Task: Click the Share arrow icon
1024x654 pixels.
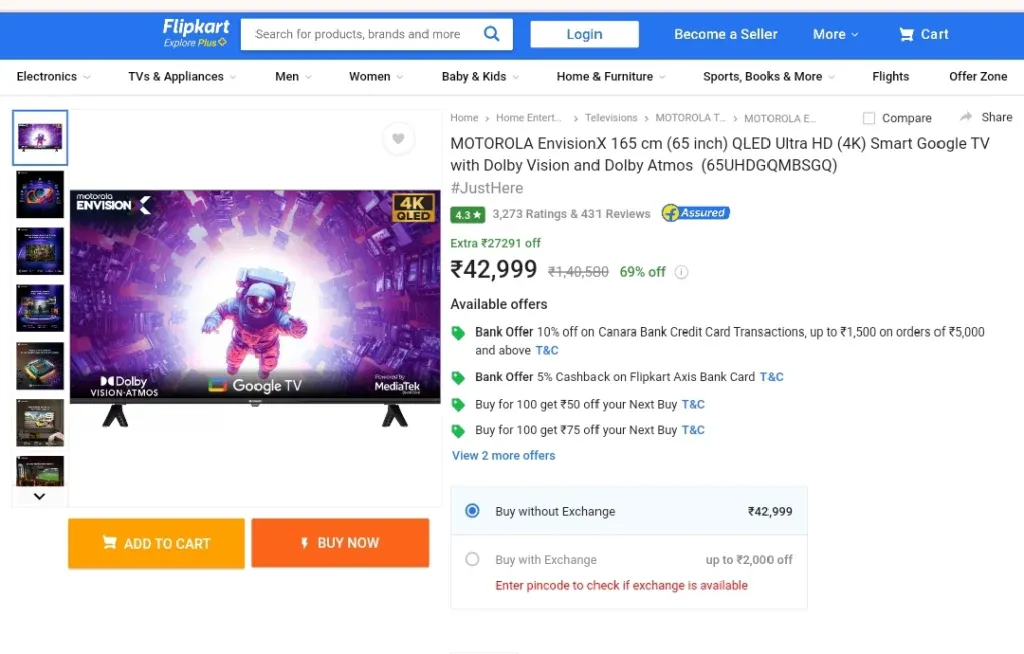Action: click(966, 117)
